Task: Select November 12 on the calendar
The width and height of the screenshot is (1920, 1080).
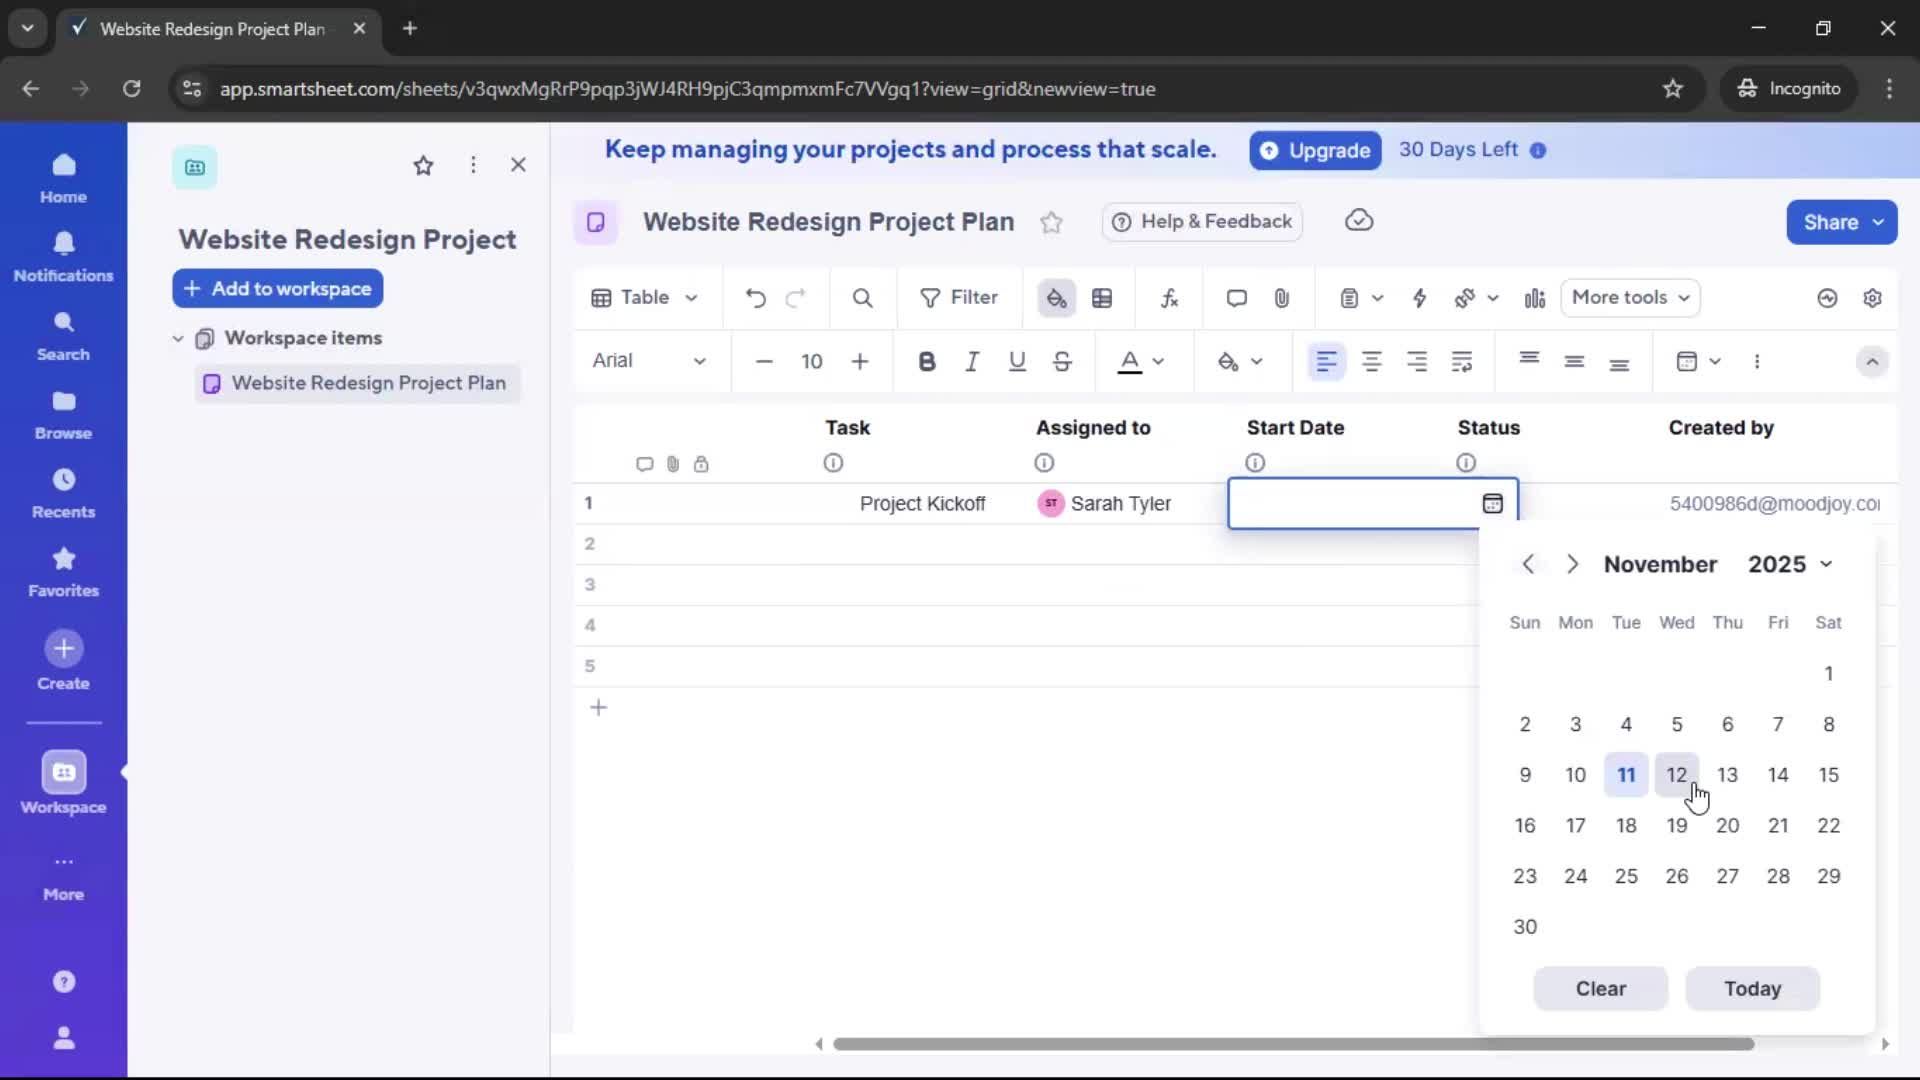Action: (1677, 775)
